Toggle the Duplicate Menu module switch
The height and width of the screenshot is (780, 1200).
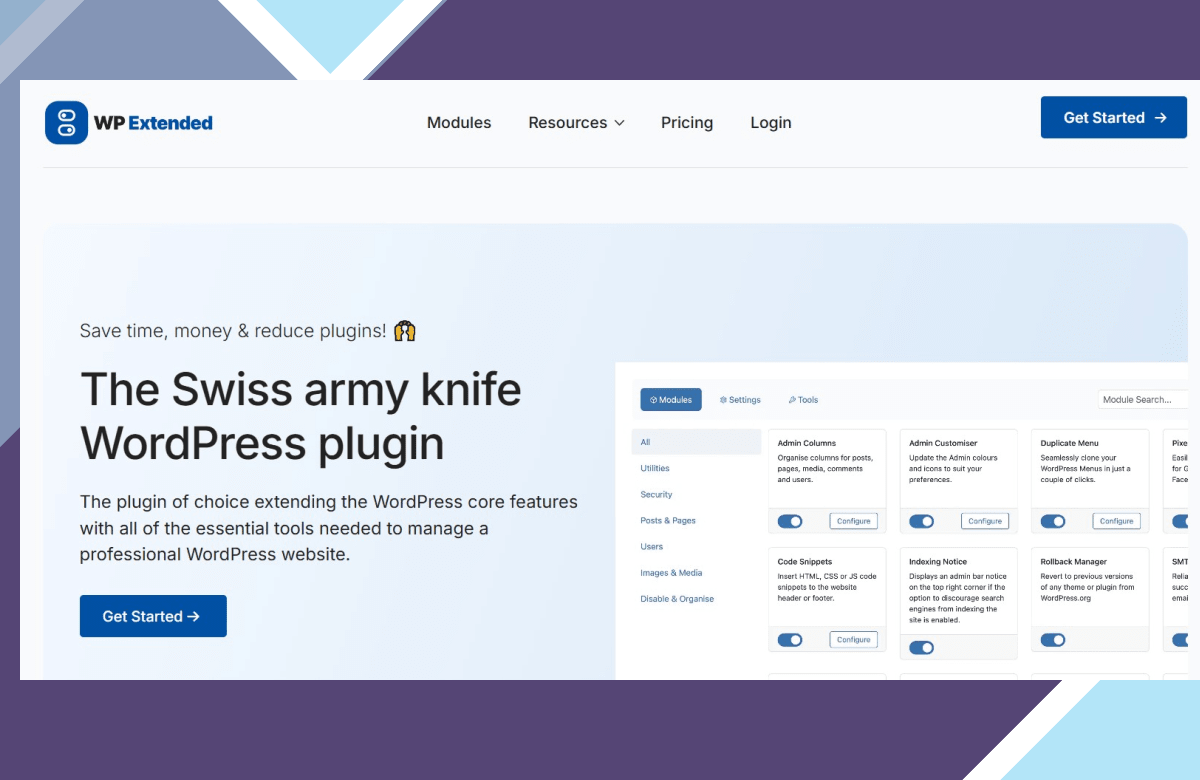1053,521
